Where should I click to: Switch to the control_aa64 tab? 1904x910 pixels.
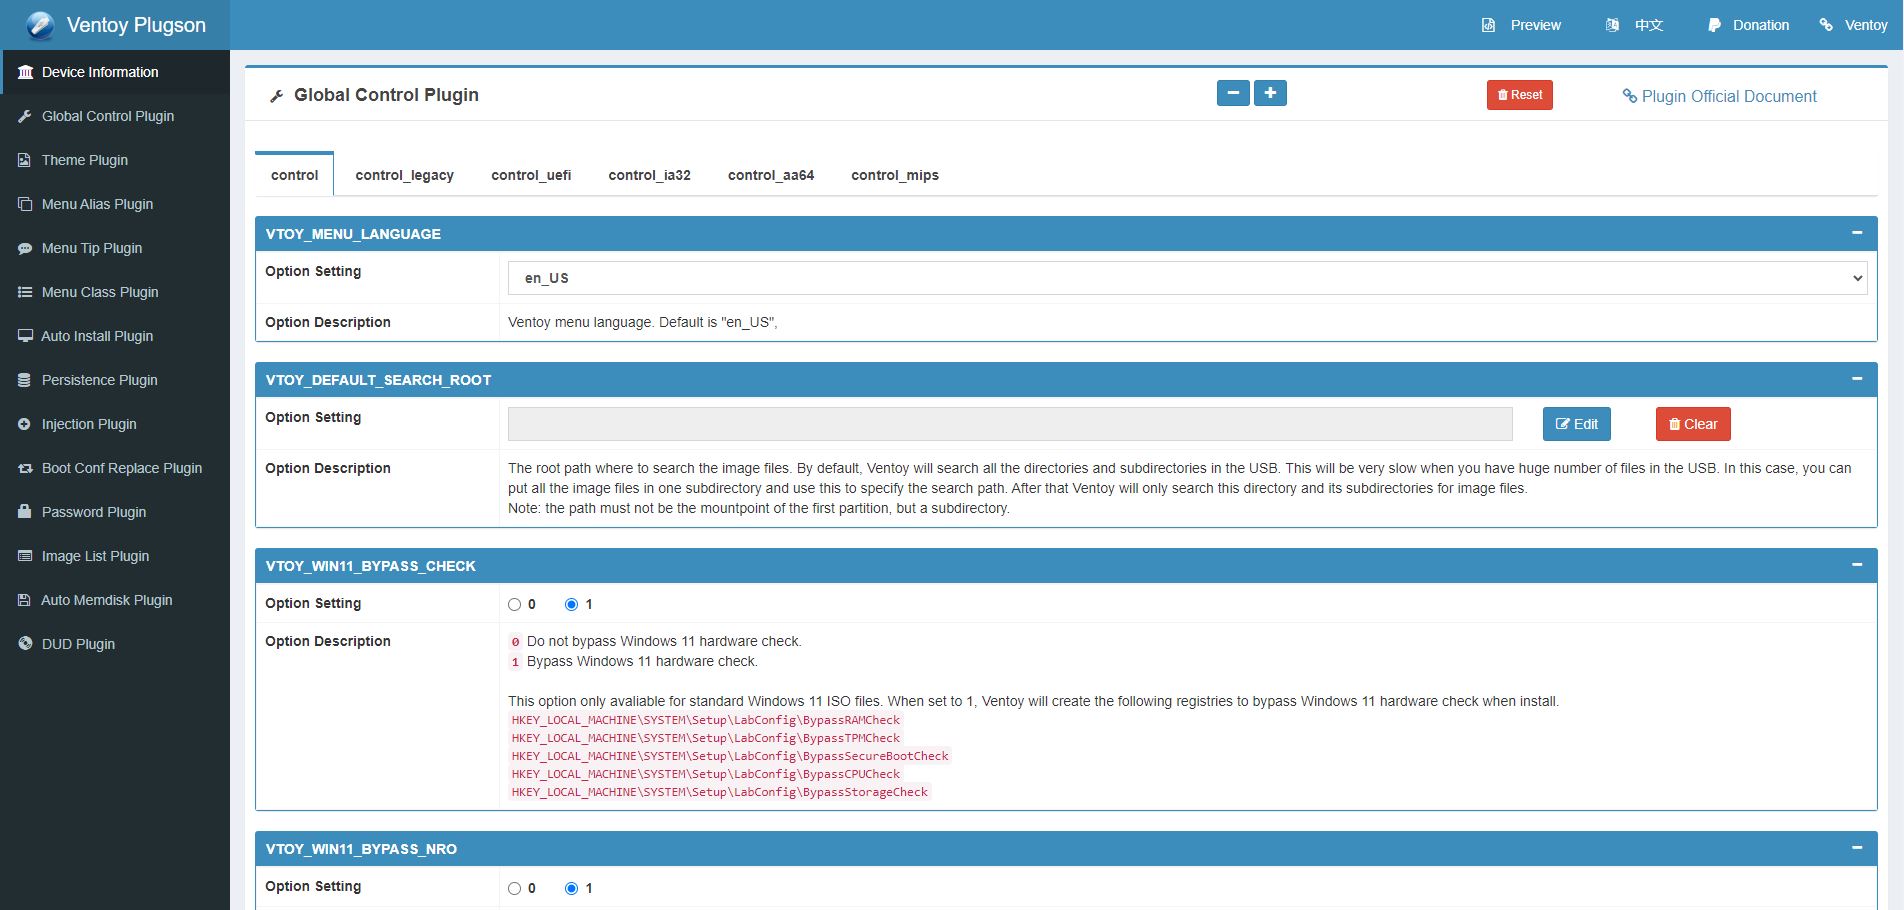click(x=770, y=175)
